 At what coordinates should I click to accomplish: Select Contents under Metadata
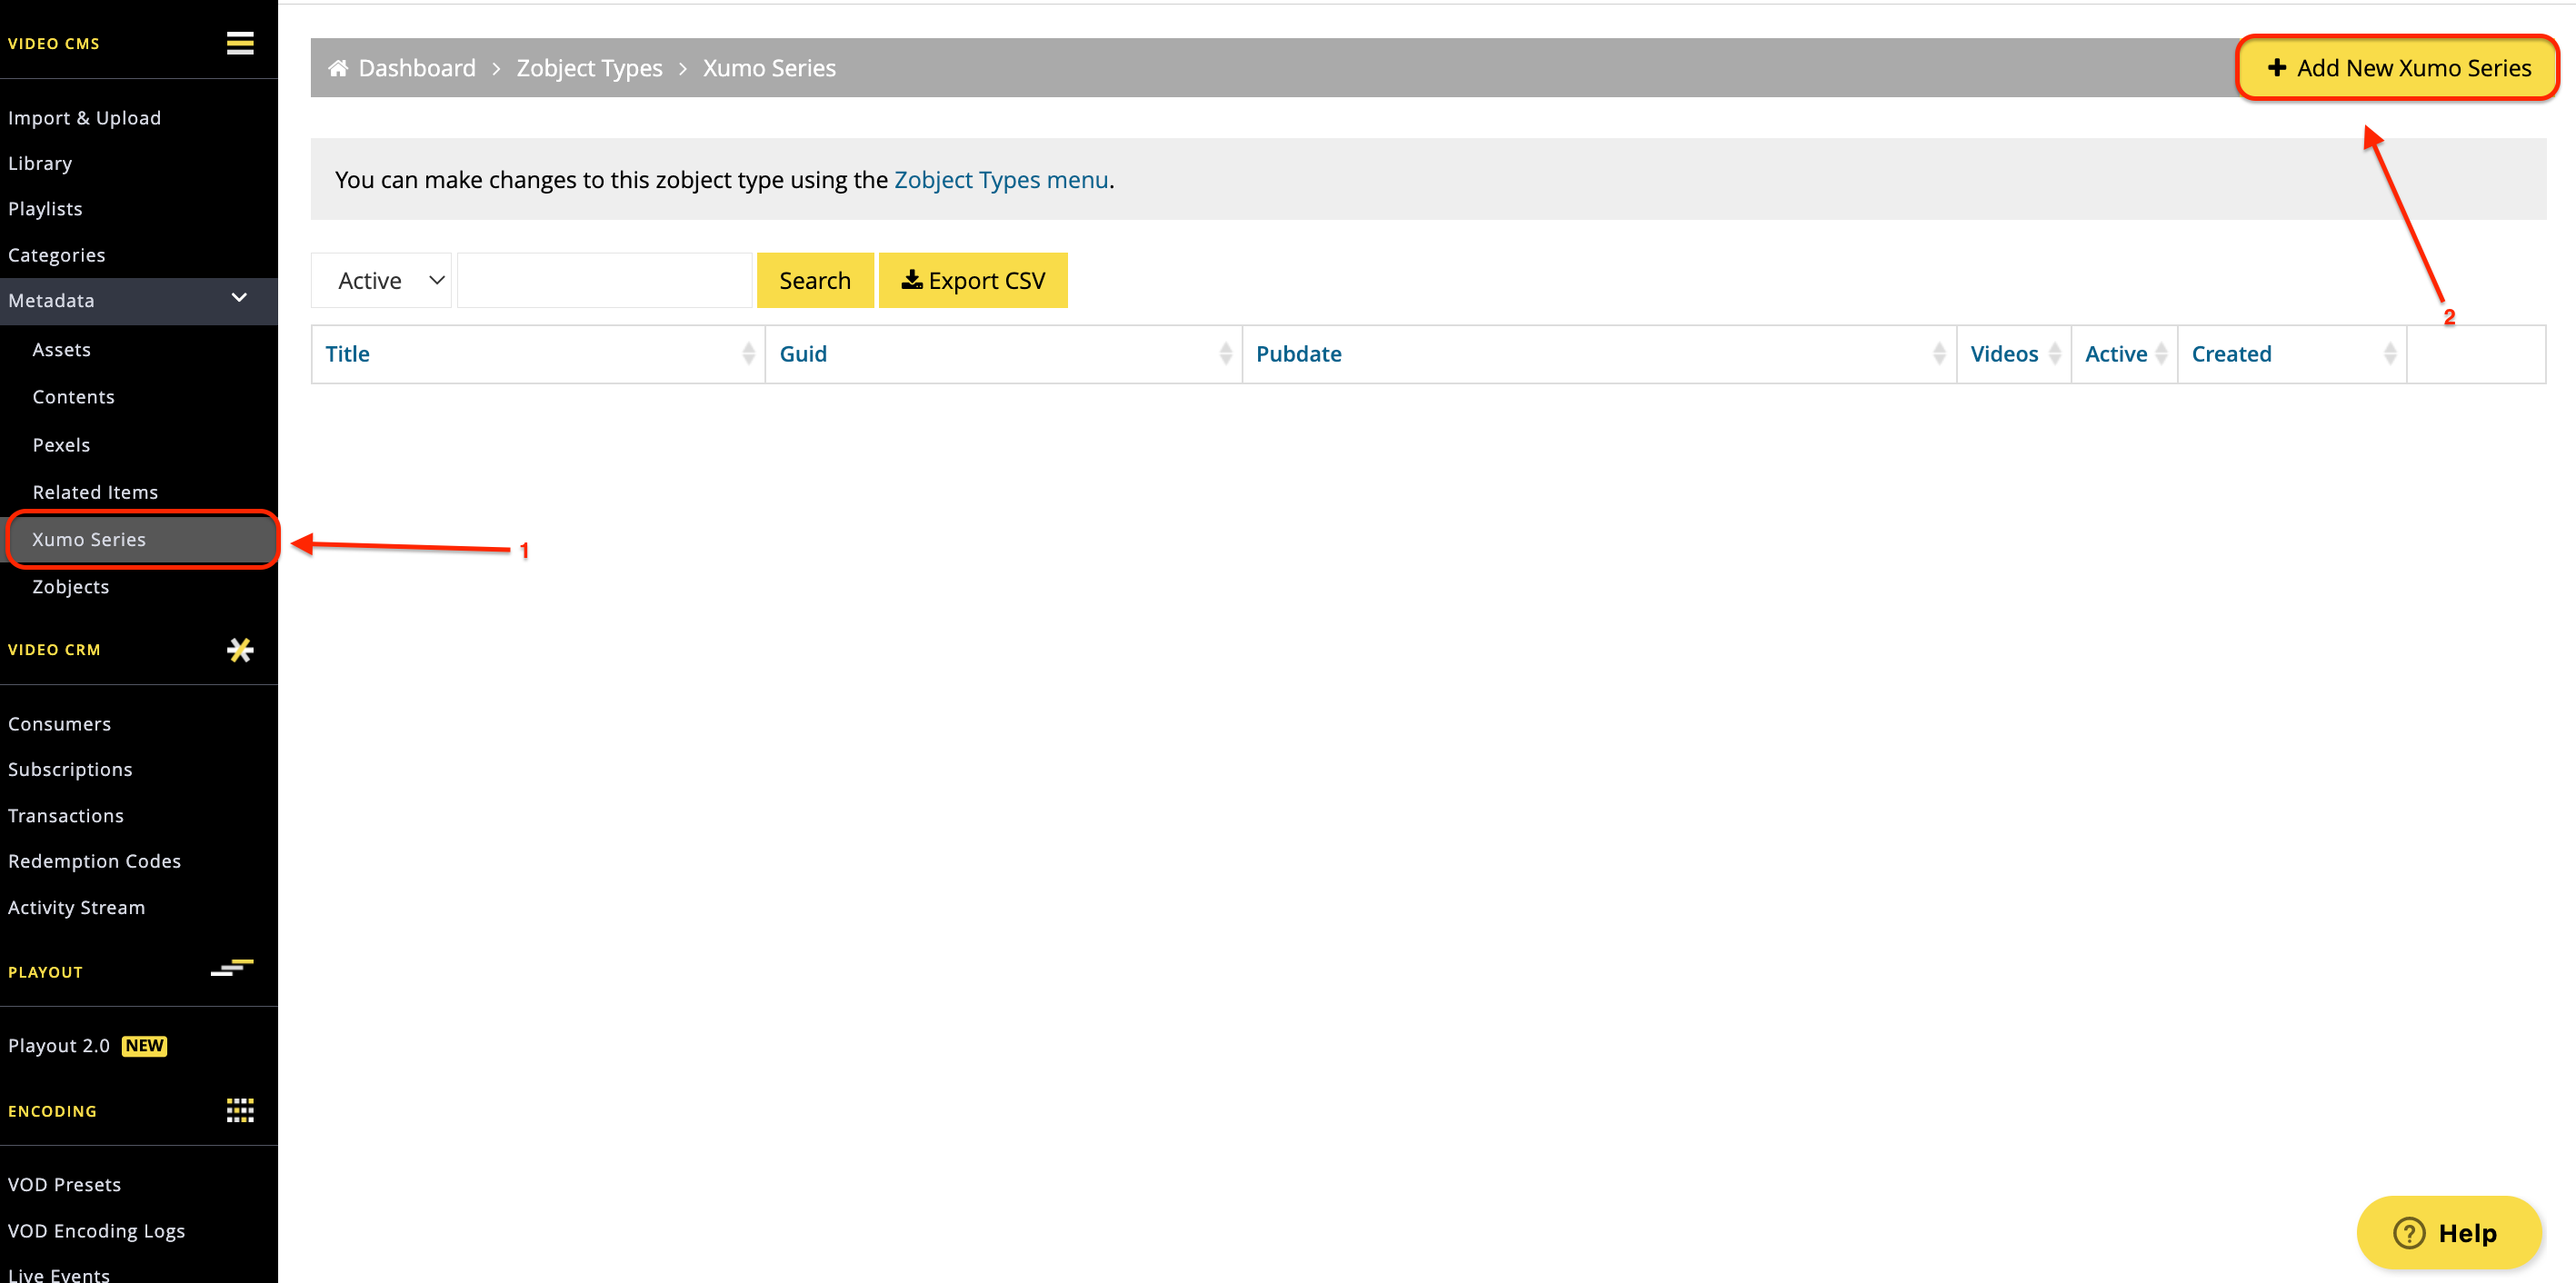pos(73,397)
